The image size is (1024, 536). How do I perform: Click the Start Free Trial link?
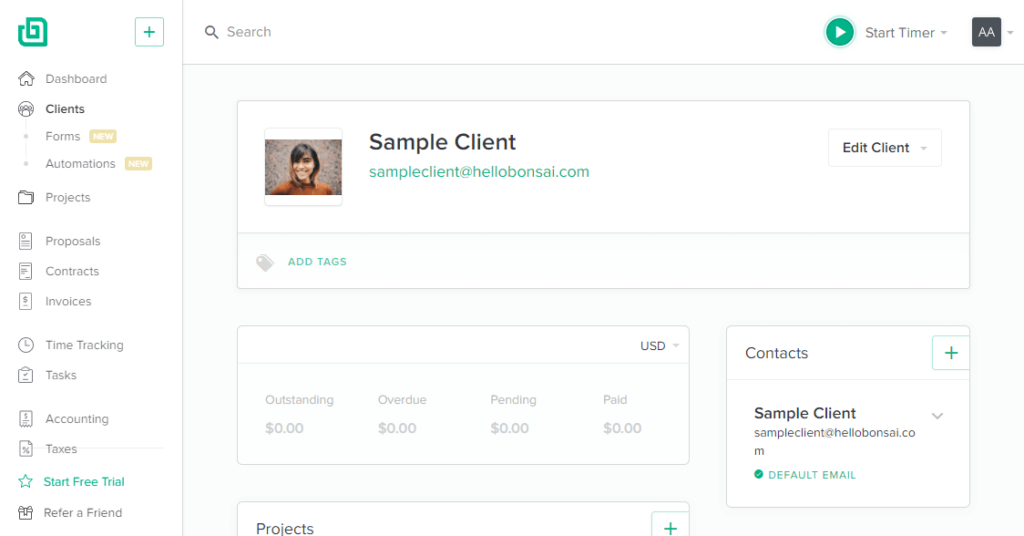(x=84, y=482)
